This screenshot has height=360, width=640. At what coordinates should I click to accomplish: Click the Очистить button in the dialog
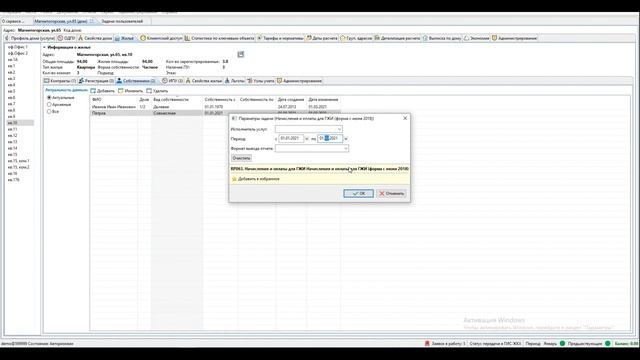(x=241, y=158)
